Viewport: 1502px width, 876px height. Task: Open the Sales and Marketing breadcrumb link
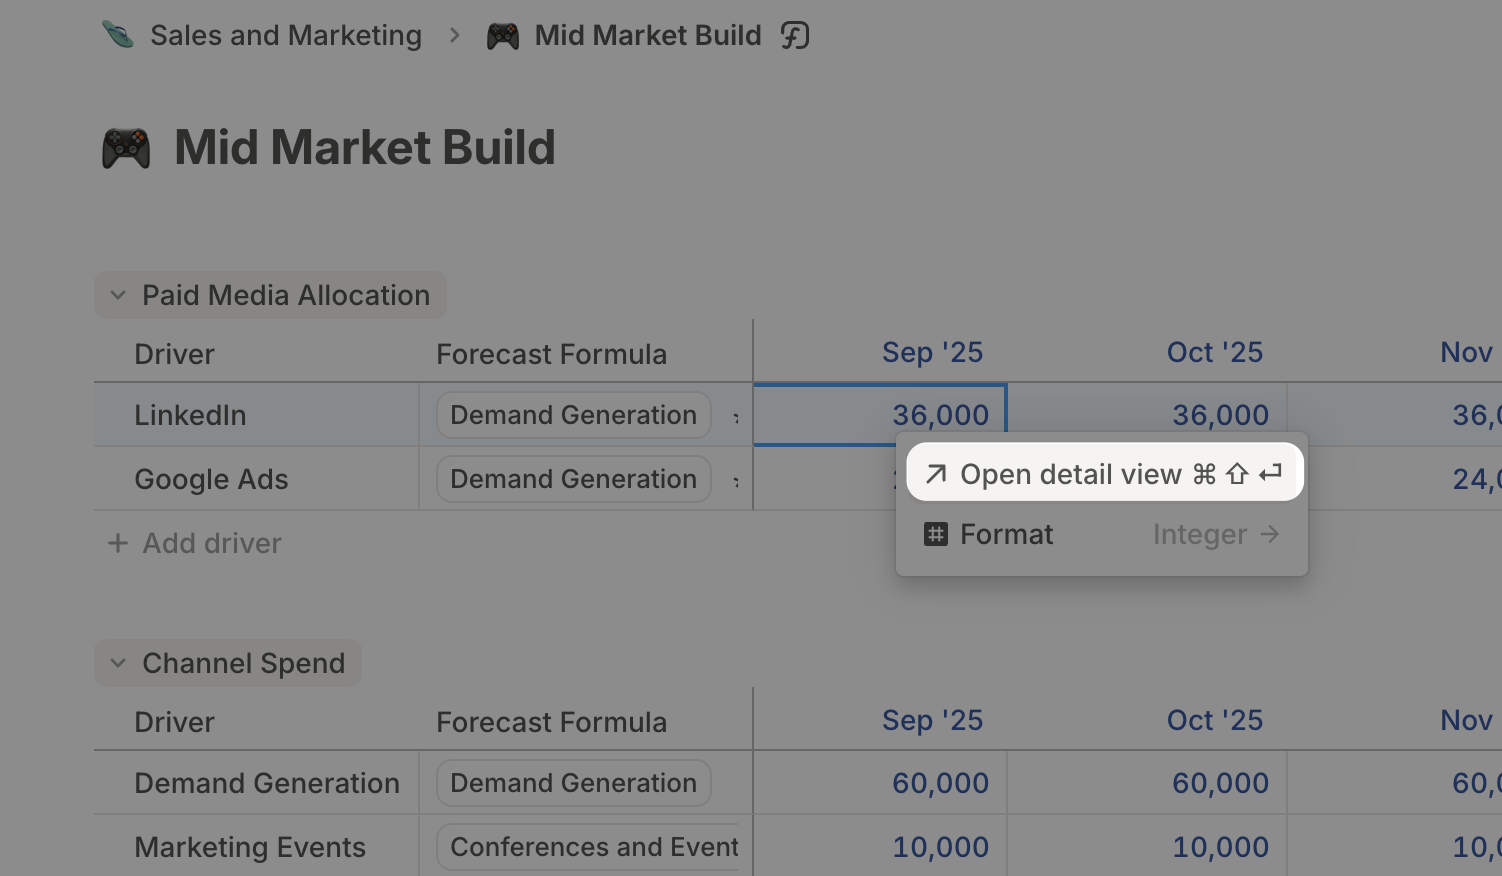tap(286, 35)
